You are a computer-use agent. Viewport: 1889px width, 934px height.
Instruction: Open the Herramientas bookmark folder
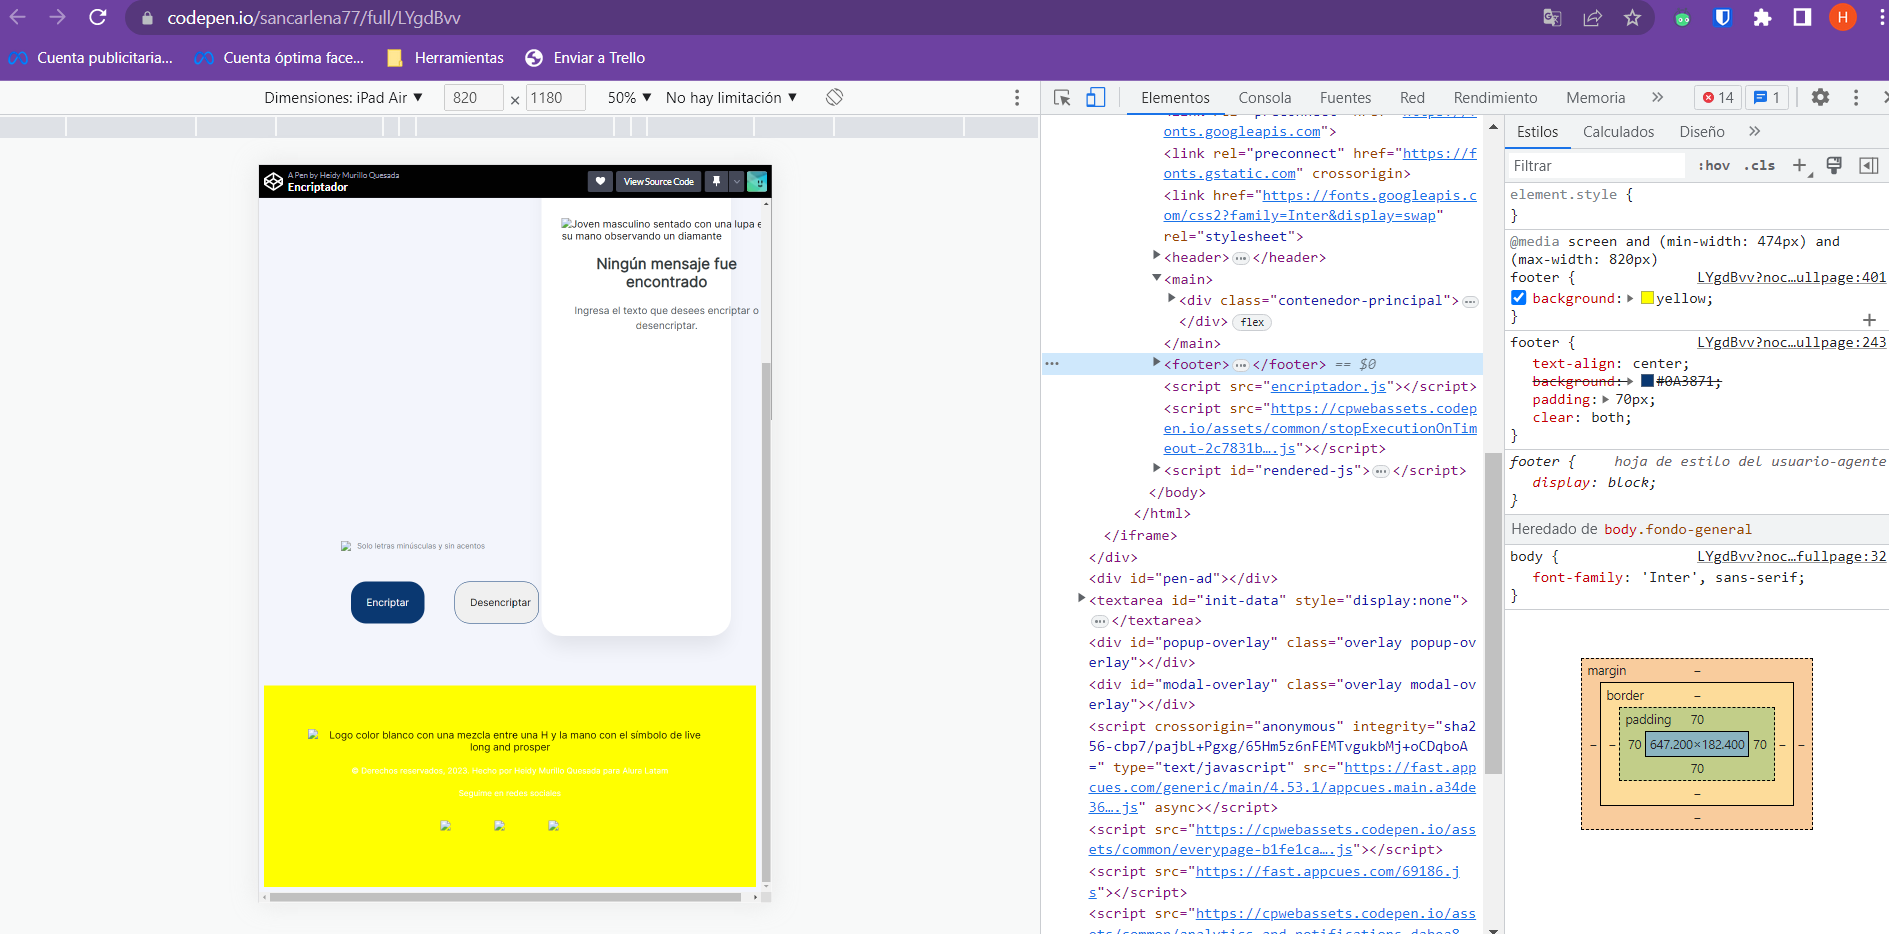coord(445,57)
